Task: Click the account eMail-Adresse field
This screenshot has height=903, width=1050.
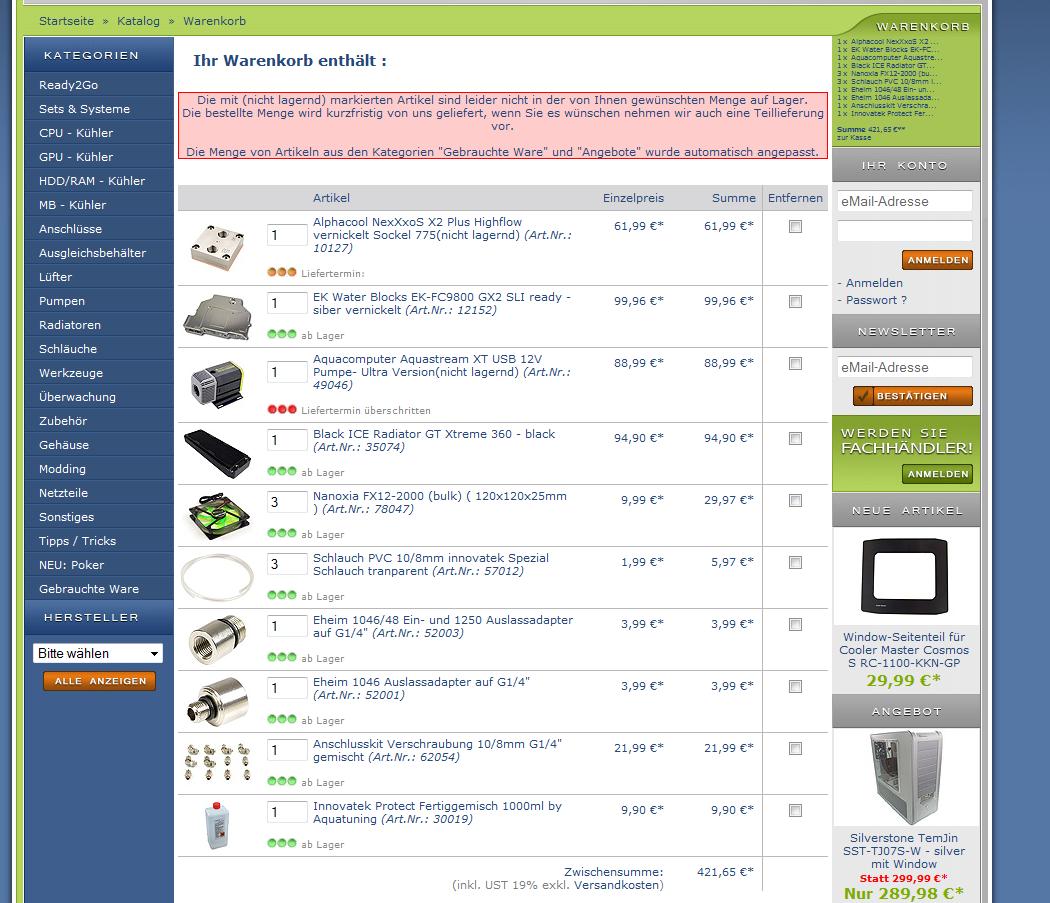Action: [905, 201]
